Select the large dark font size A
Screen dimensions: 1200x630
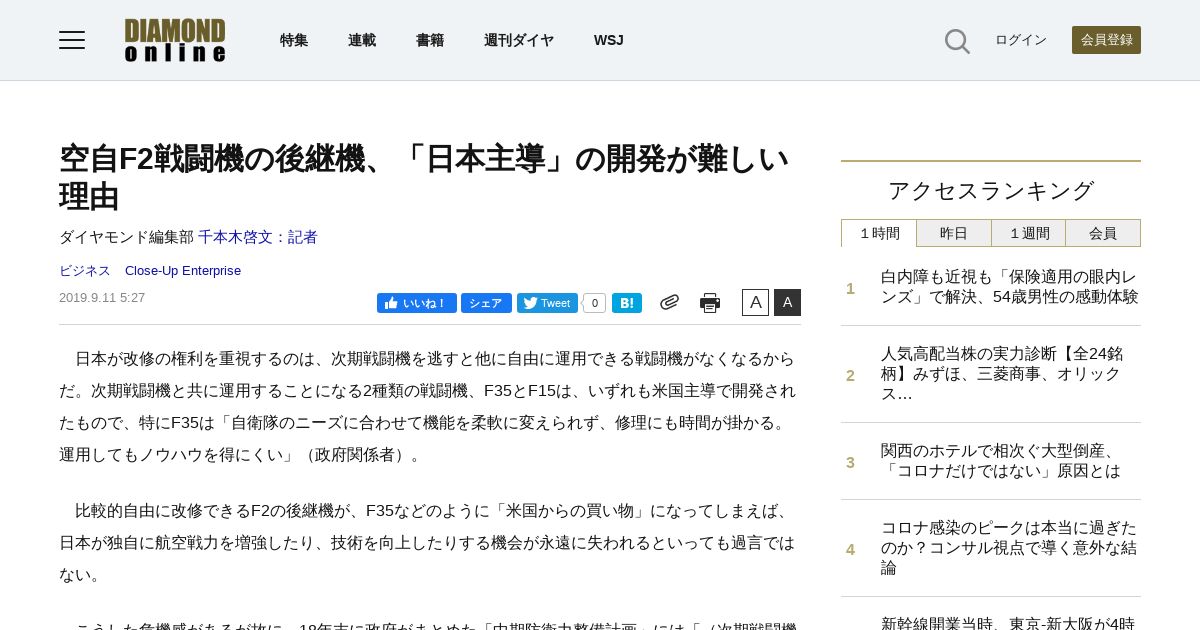click(787, 302)
